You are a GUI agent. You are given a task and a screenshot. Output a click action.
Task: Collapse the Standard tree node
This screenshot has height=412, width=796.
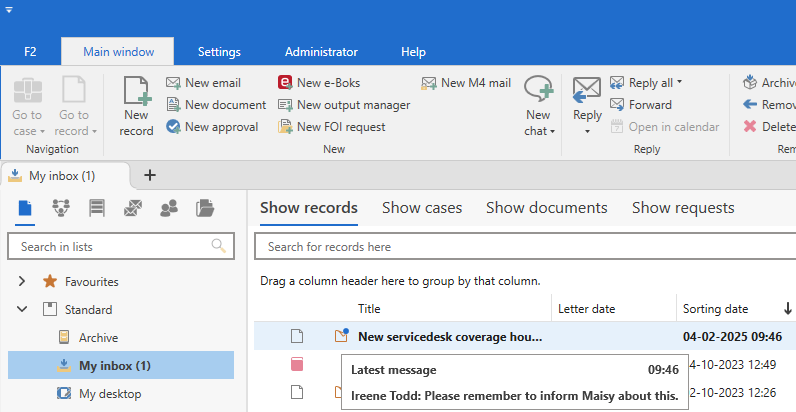(22, 310)
